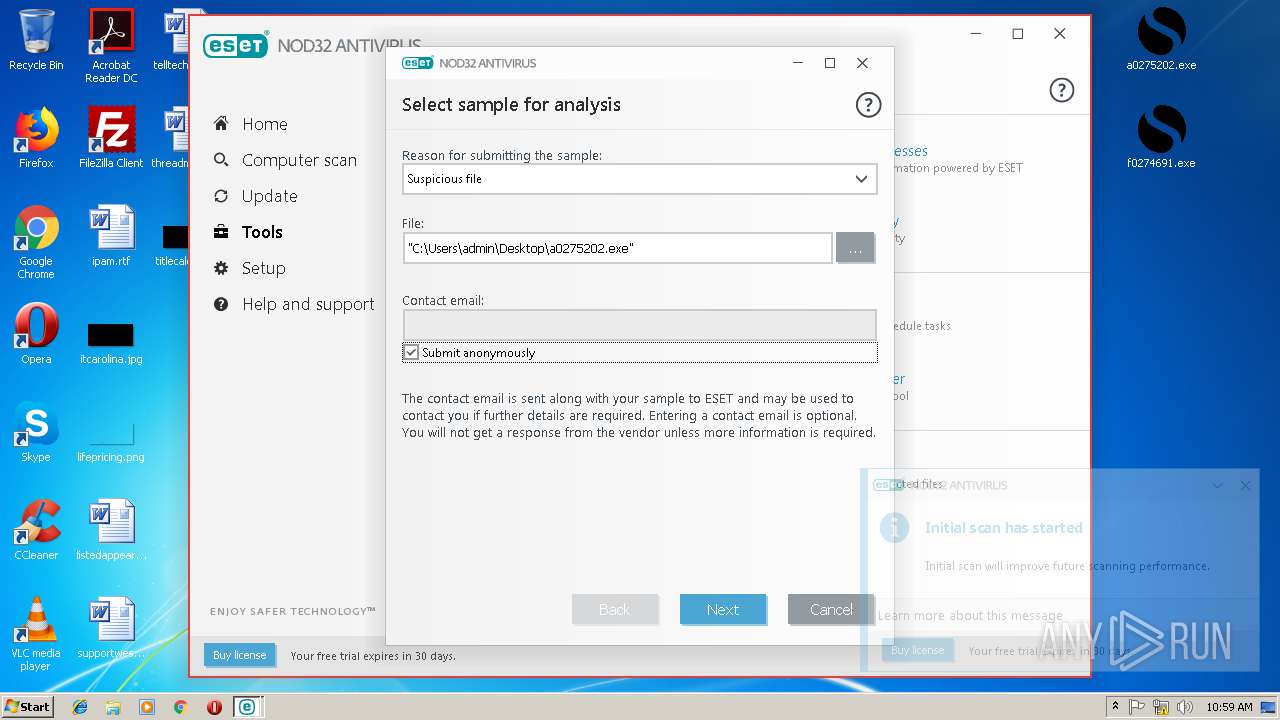Click the Help and support question icon

[x=221, y=304]
